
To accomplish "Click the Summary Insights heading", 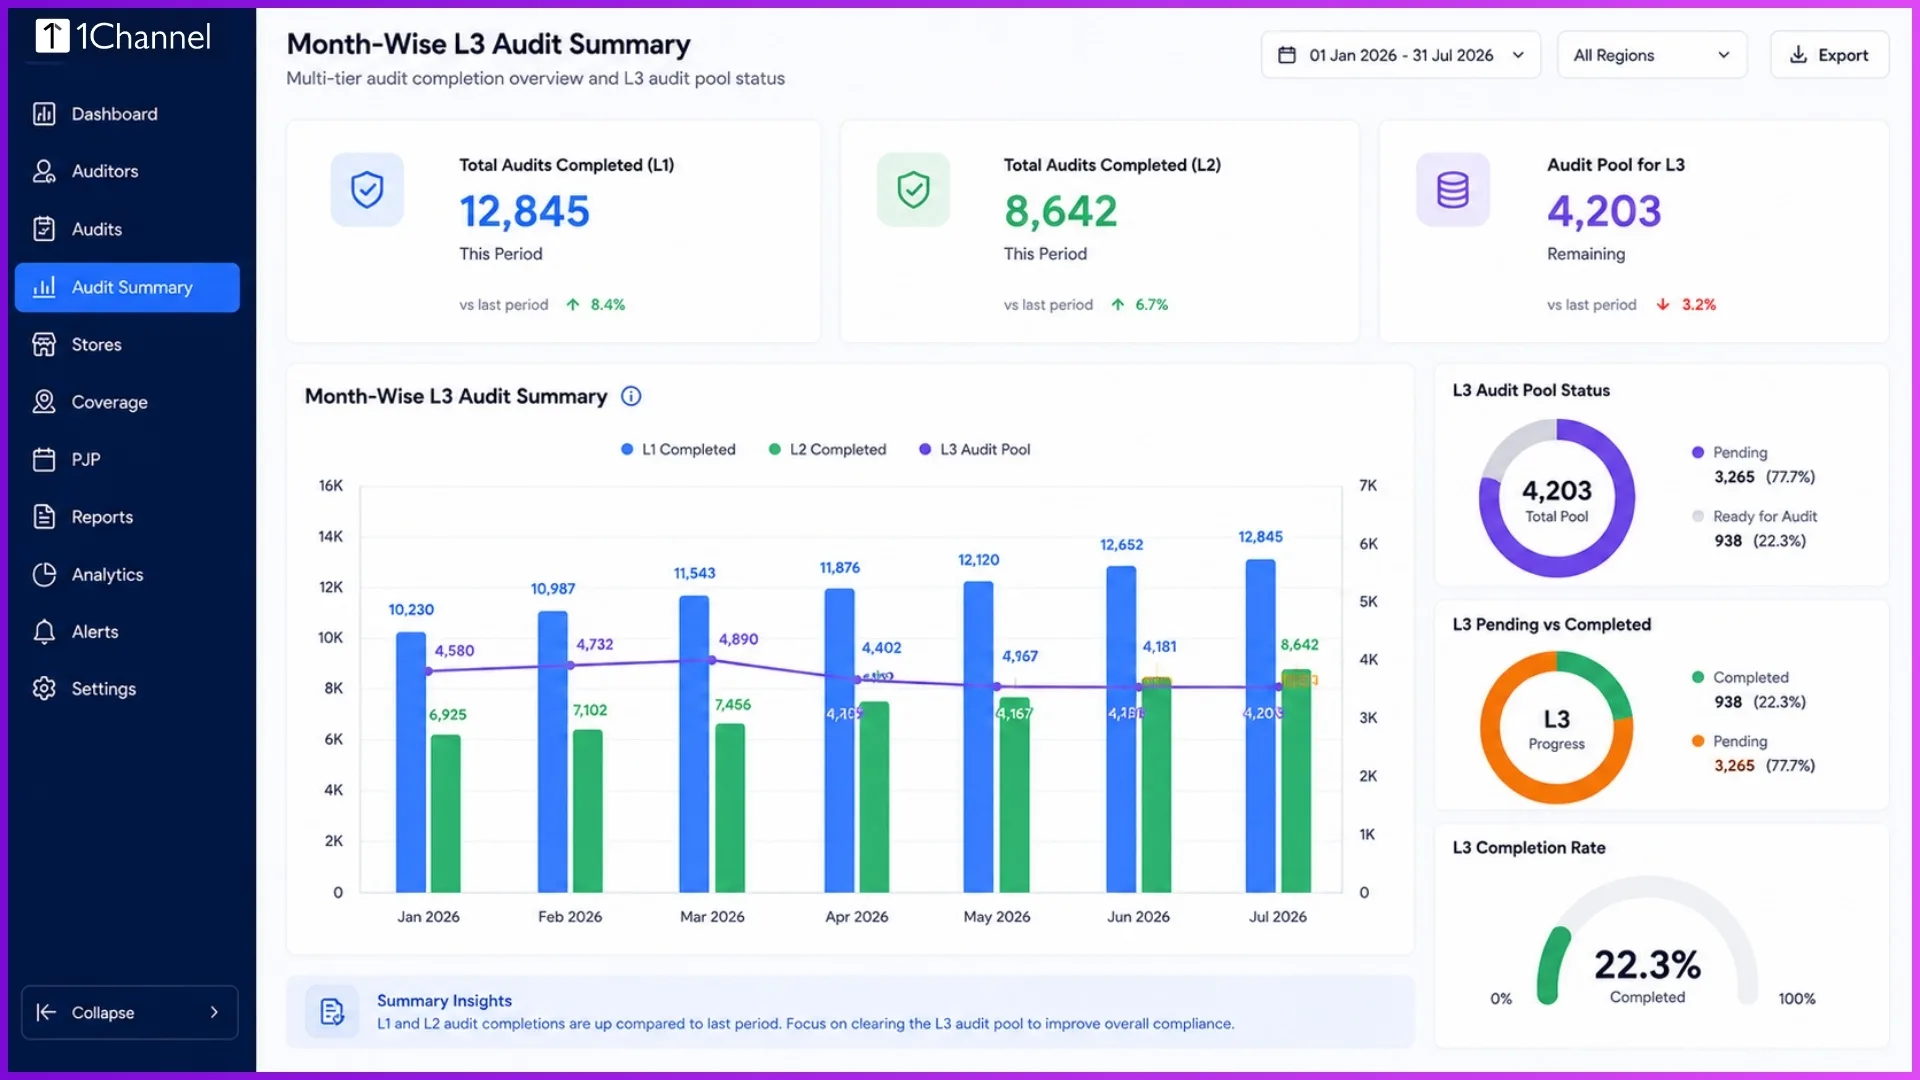I will tap(444, 1000).
